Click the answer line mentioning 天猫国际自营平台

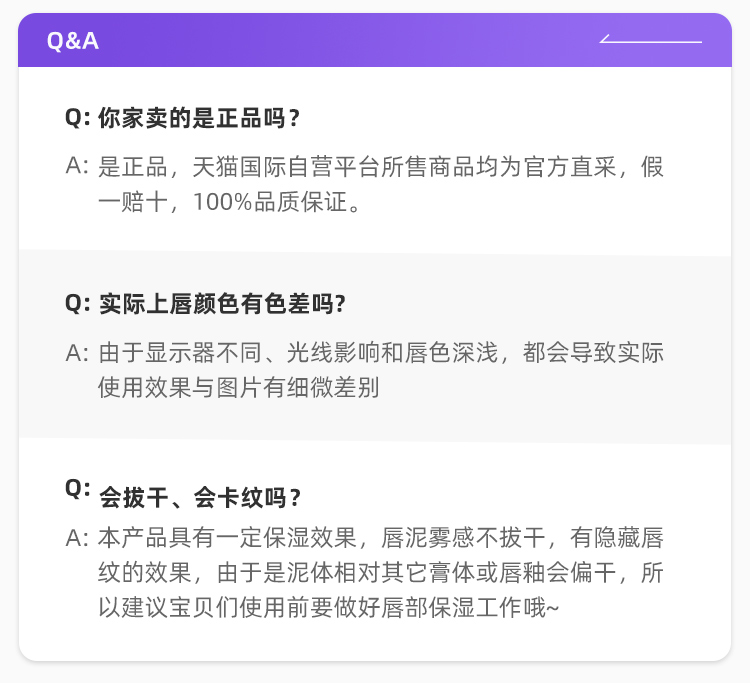tap(381, 167)
